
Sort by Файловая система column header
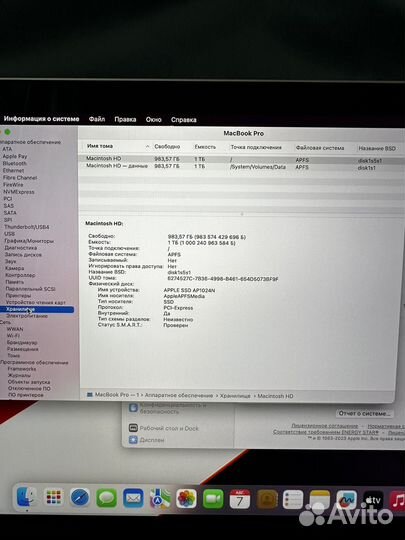coord(320,148)
